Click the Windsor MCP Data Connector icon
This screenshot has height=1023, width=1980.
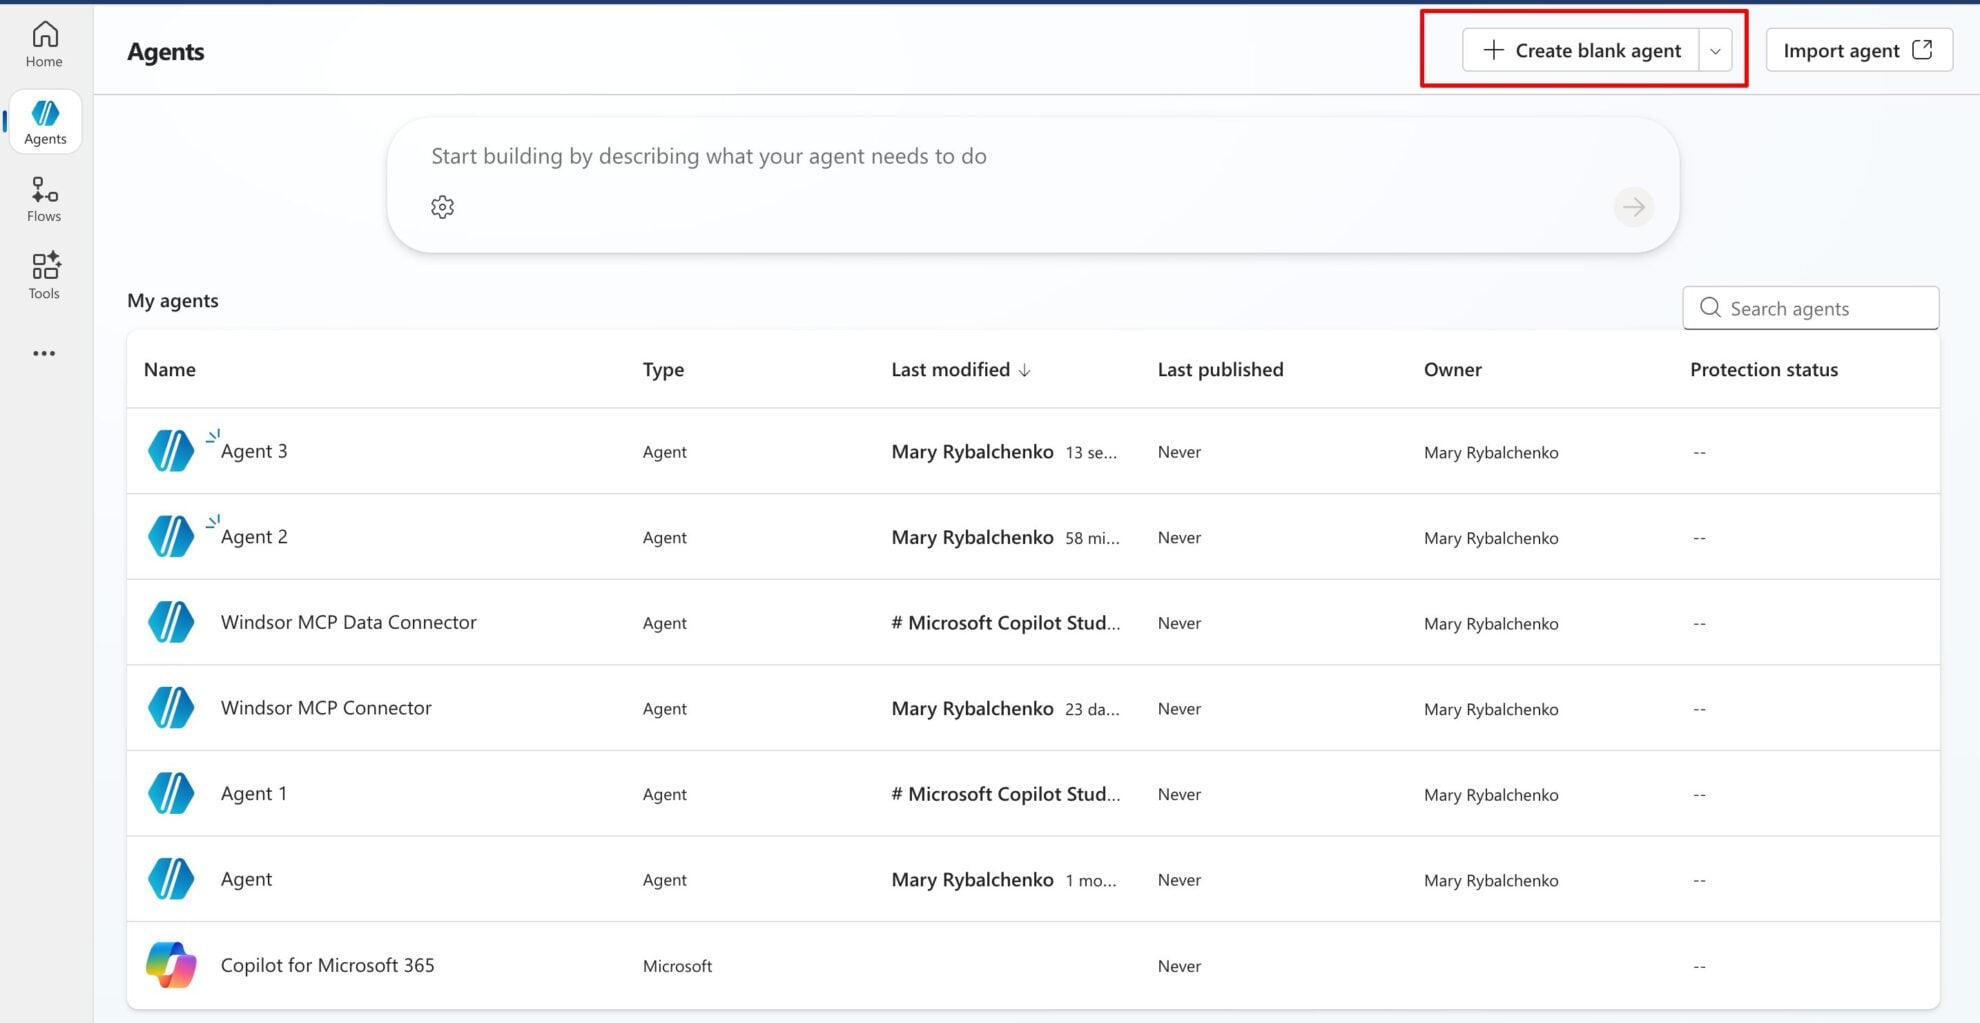(171, 622)
